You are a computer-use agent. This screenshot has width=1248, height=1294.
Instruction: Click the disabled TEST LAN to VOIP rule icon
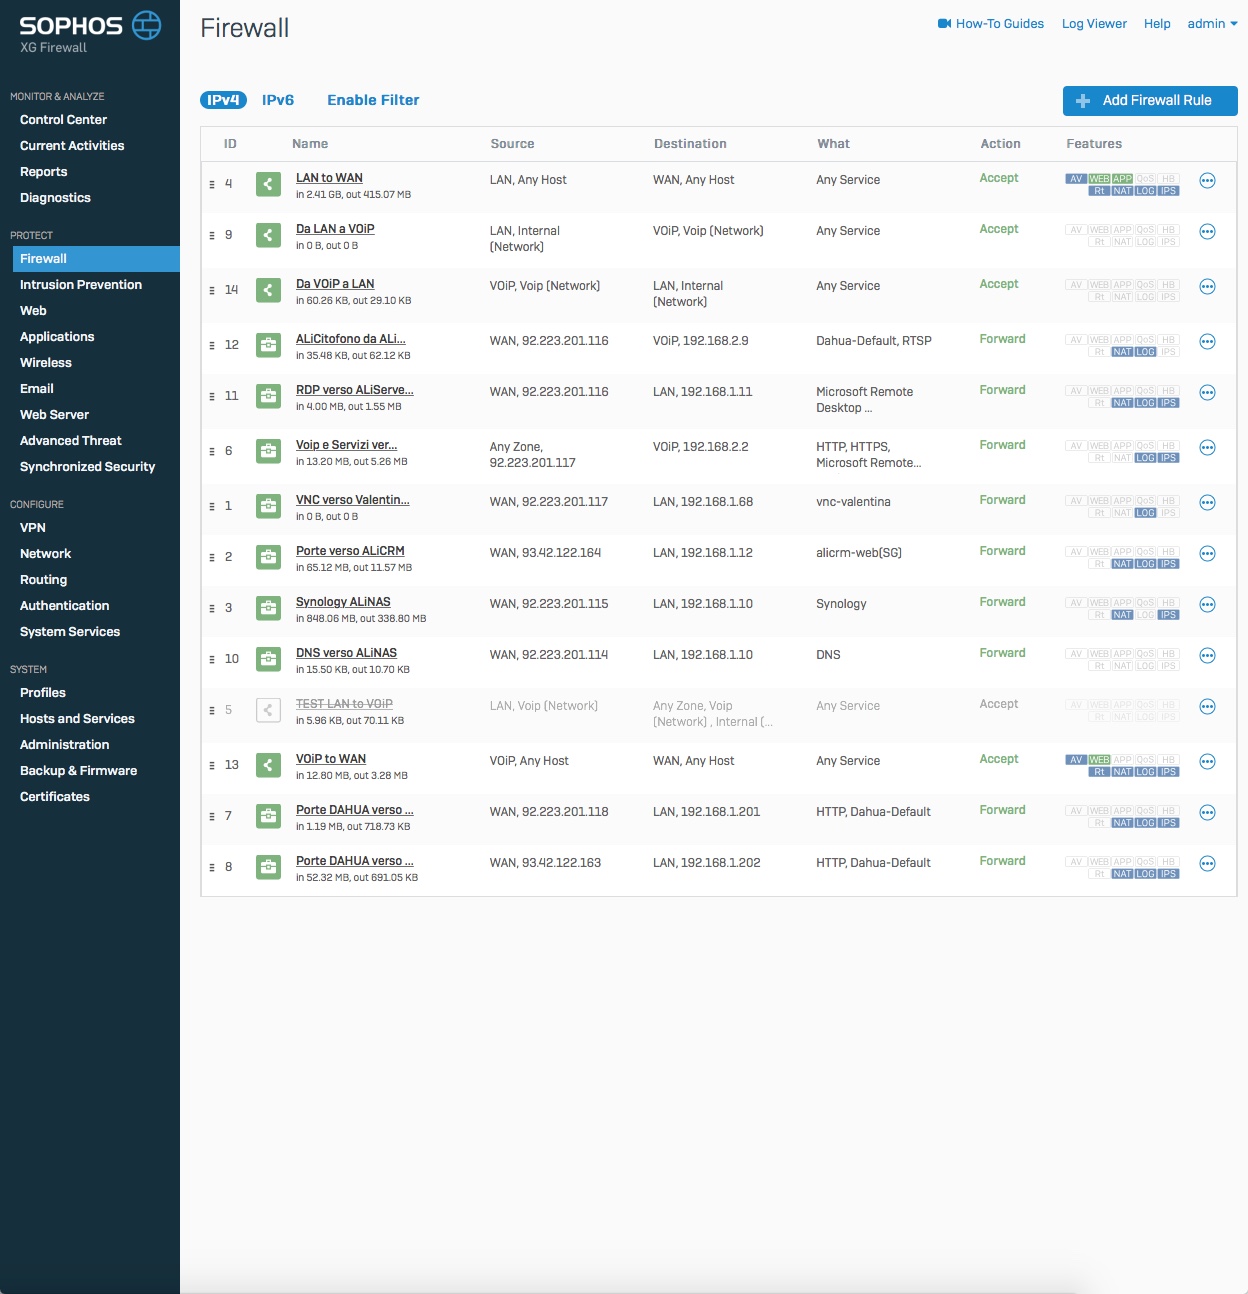(268, 710)
